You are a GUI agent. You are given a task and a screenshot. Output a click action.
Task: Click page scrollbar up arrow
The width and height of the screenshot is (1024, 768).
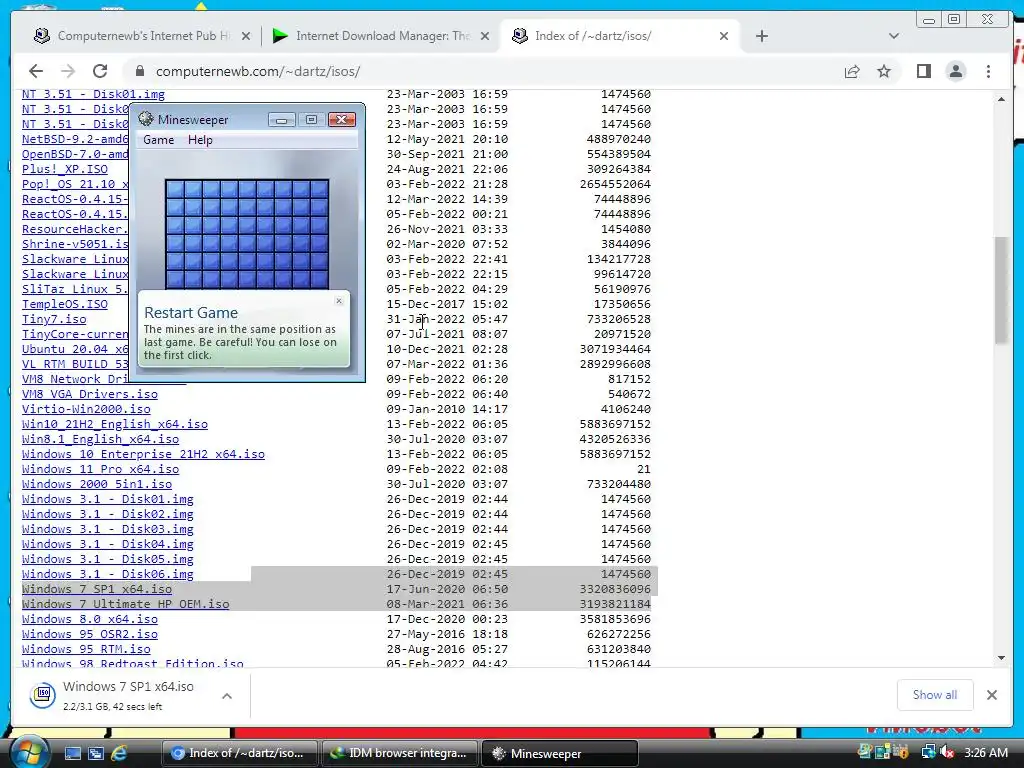(x=1001, y=99)
